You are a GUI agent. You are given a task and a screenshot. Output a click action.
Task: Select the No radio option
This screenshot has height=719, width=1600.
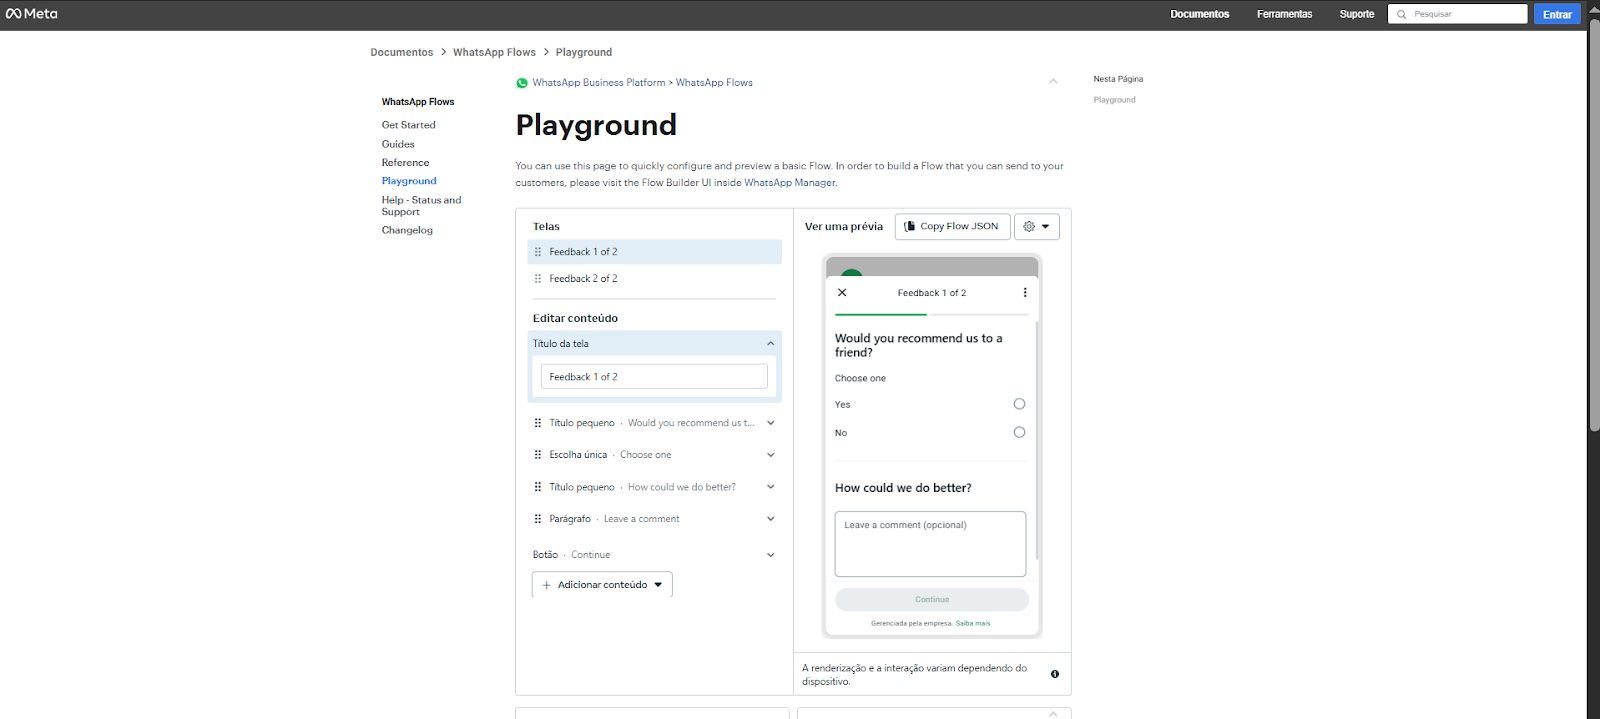coord(1019,432)
